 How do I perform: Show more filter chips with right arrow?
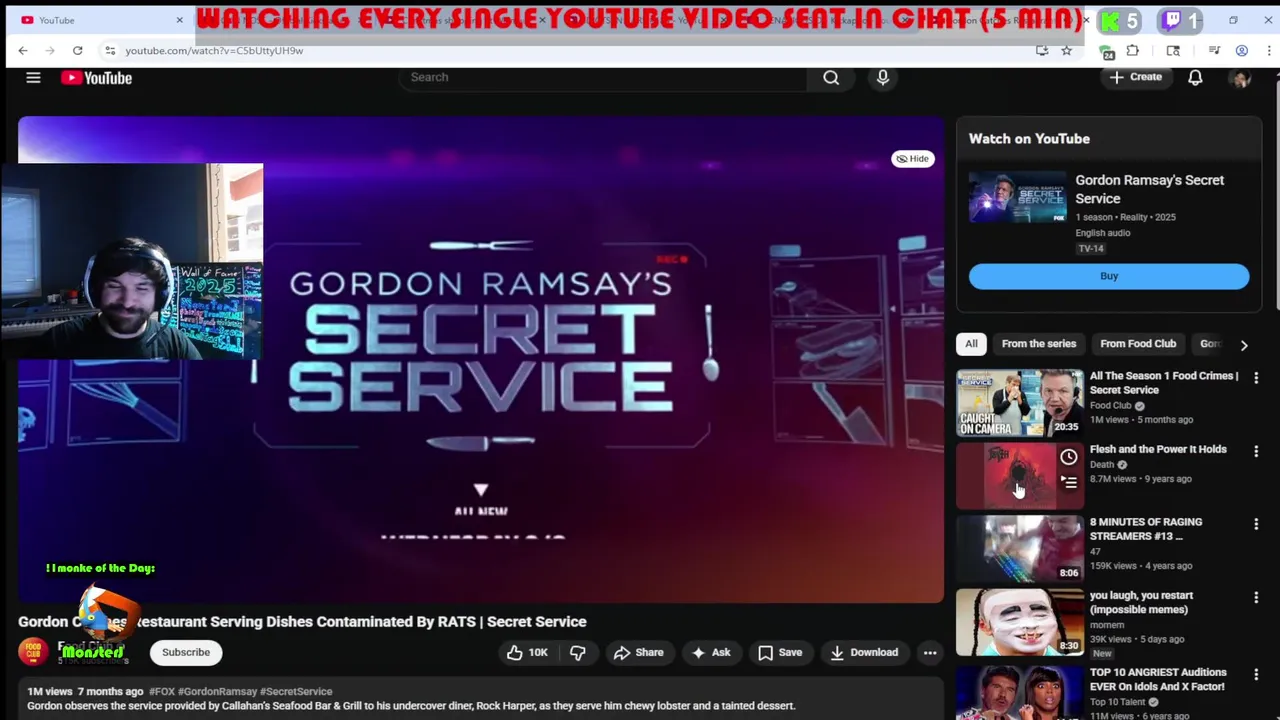[x=1244, y=344]
